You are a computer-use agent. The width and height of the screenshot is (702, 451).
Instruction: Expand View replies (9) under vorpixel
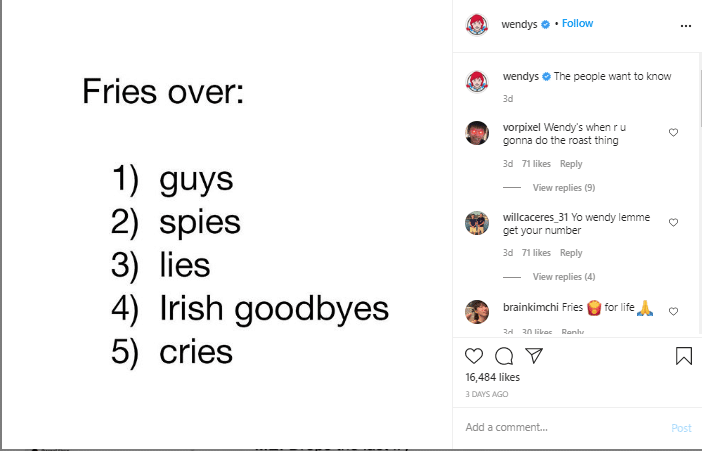(x=563, y=188)
